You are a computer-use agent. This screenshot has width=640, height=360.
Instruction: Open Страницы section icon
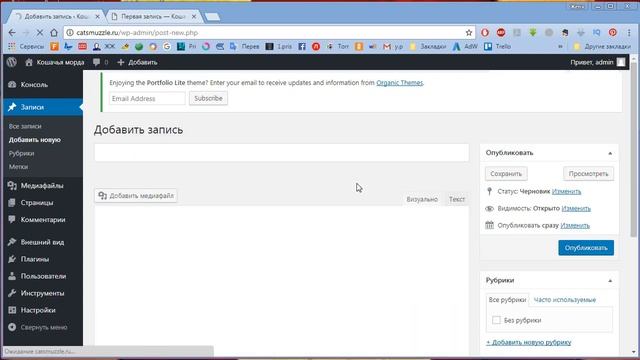coord(12,203)
